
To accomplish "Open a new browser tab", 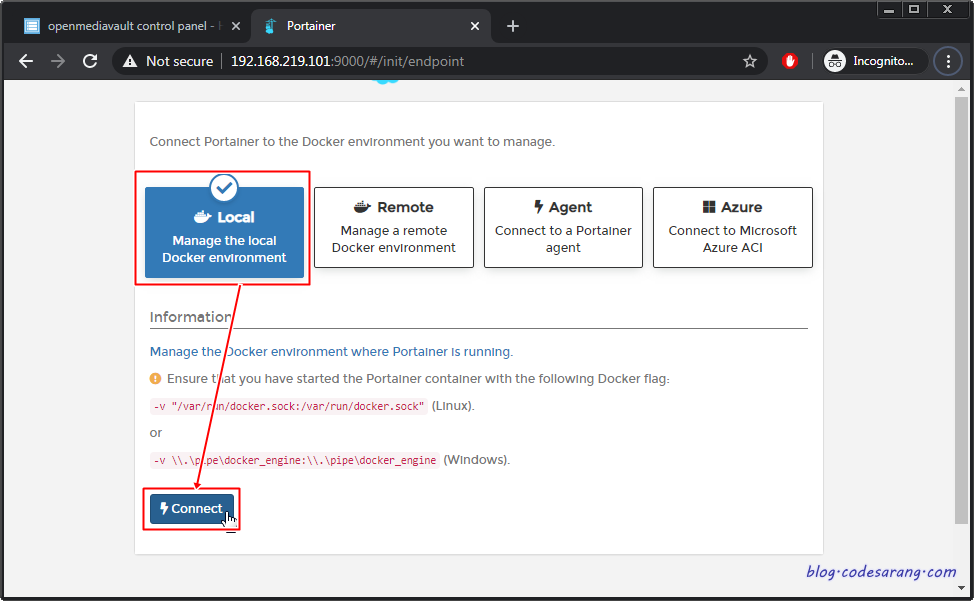I will click(512, 26).
